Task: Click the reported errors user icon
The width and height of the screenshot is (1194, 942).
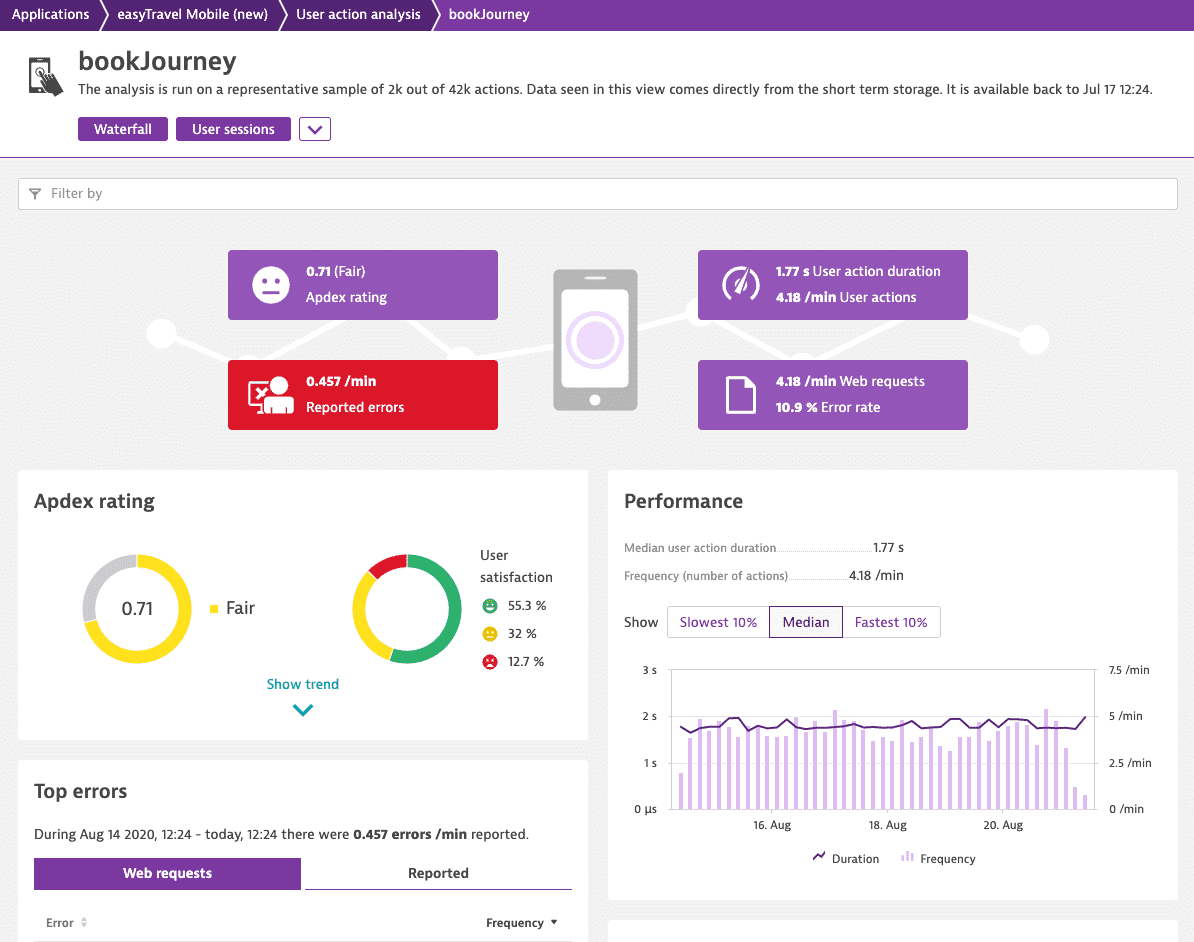Action: [x=270, y=395]
